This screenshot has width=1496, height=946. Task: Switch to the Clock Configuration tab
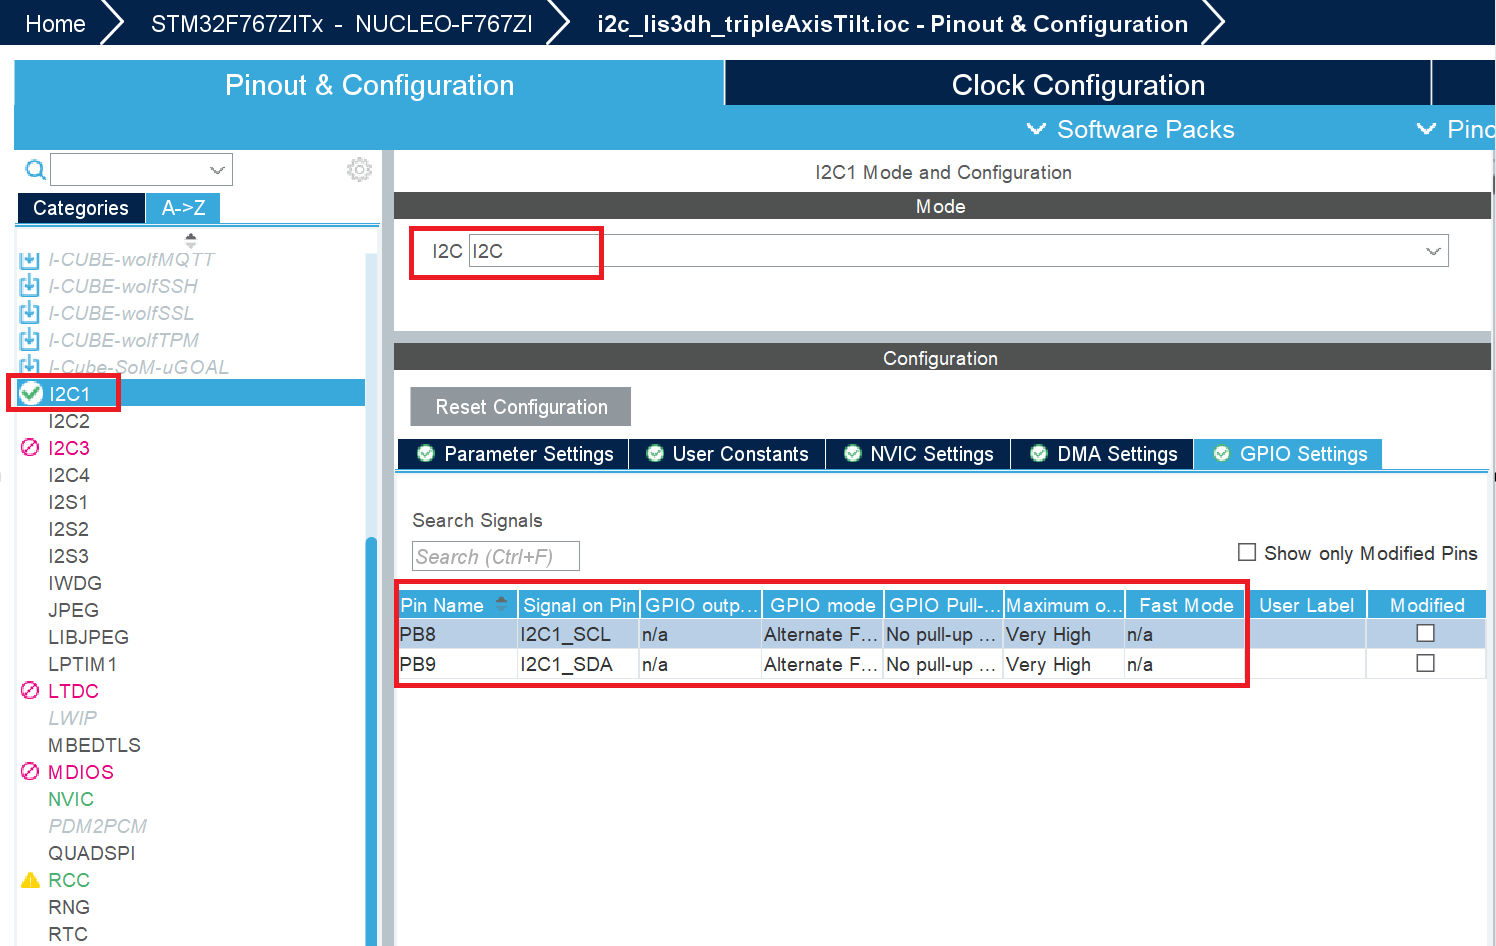pos(1077,85)
